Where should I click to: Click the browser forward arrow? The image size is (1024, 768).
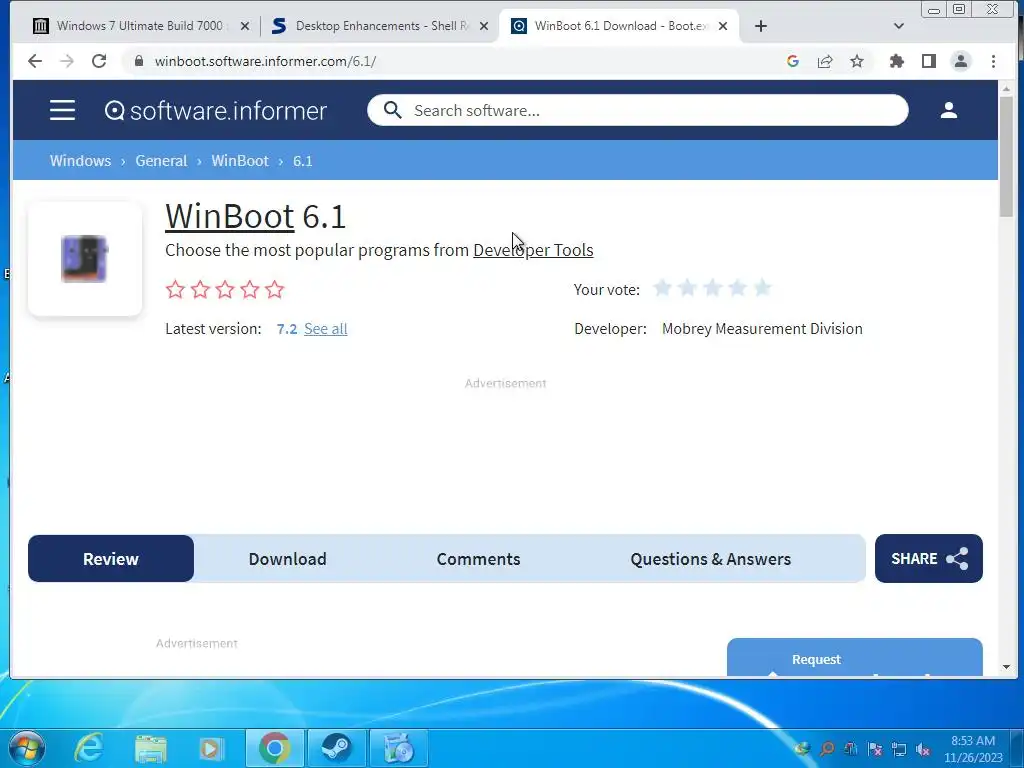pyautogui.click(x=67, y=61)
